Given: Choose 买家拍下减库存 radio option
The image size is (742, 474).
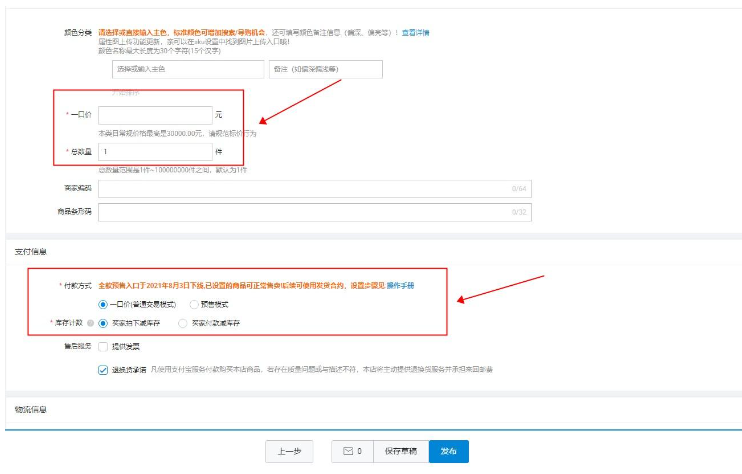Looking at the screenshot, I should [102, 323].
